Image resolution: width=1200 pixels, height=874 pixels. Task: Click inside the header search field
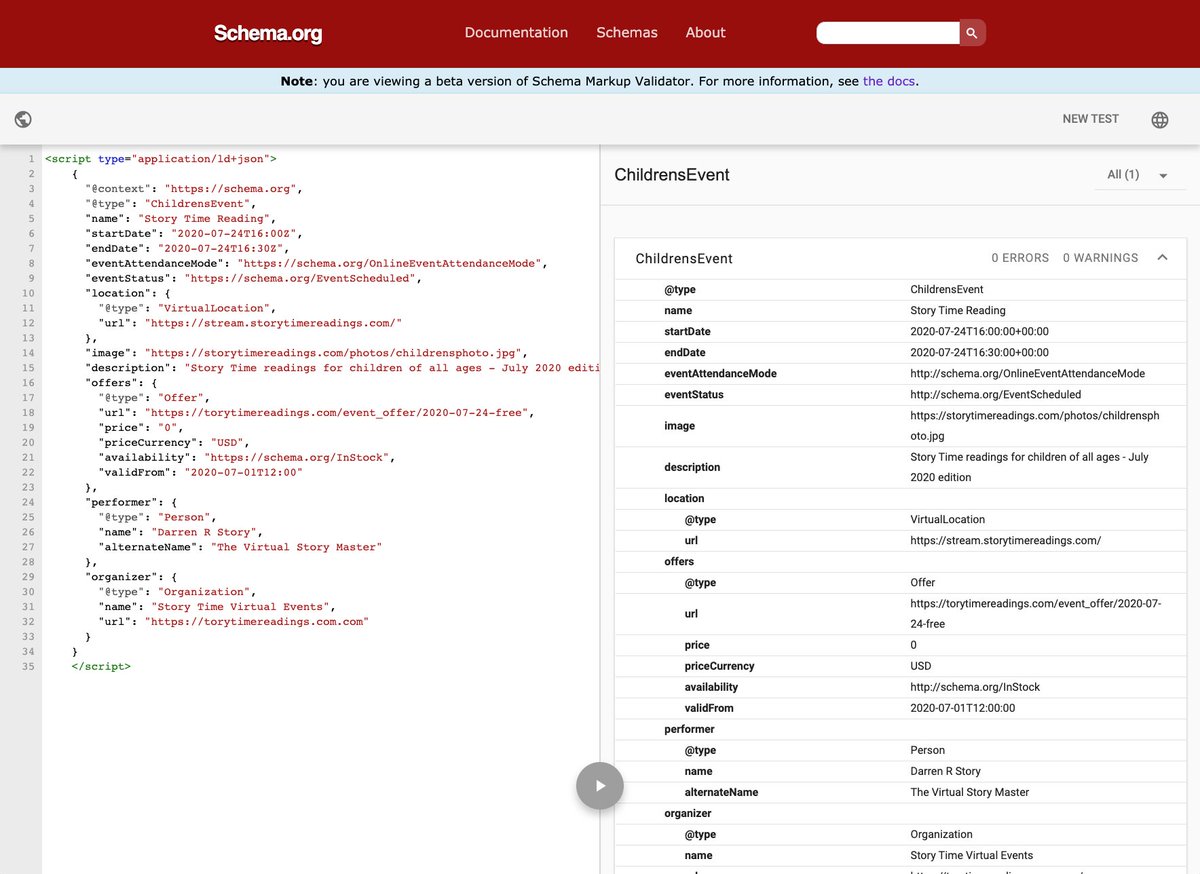tap(885, 32)
